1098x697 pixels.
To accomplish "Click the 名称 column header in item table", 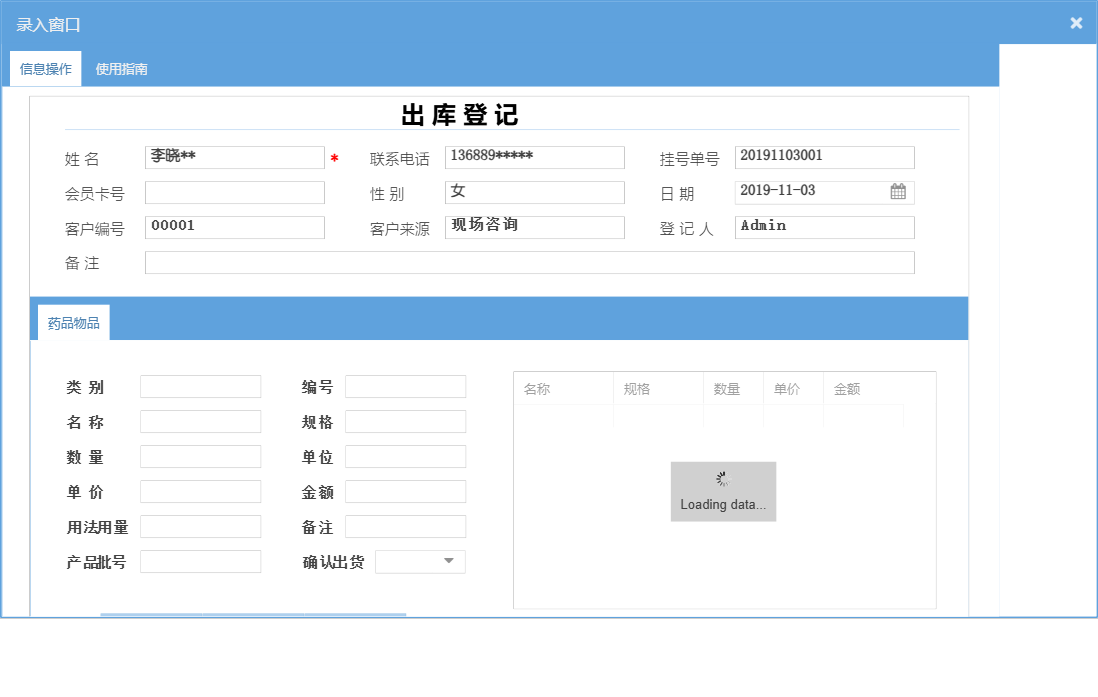I will coord(560,387).
